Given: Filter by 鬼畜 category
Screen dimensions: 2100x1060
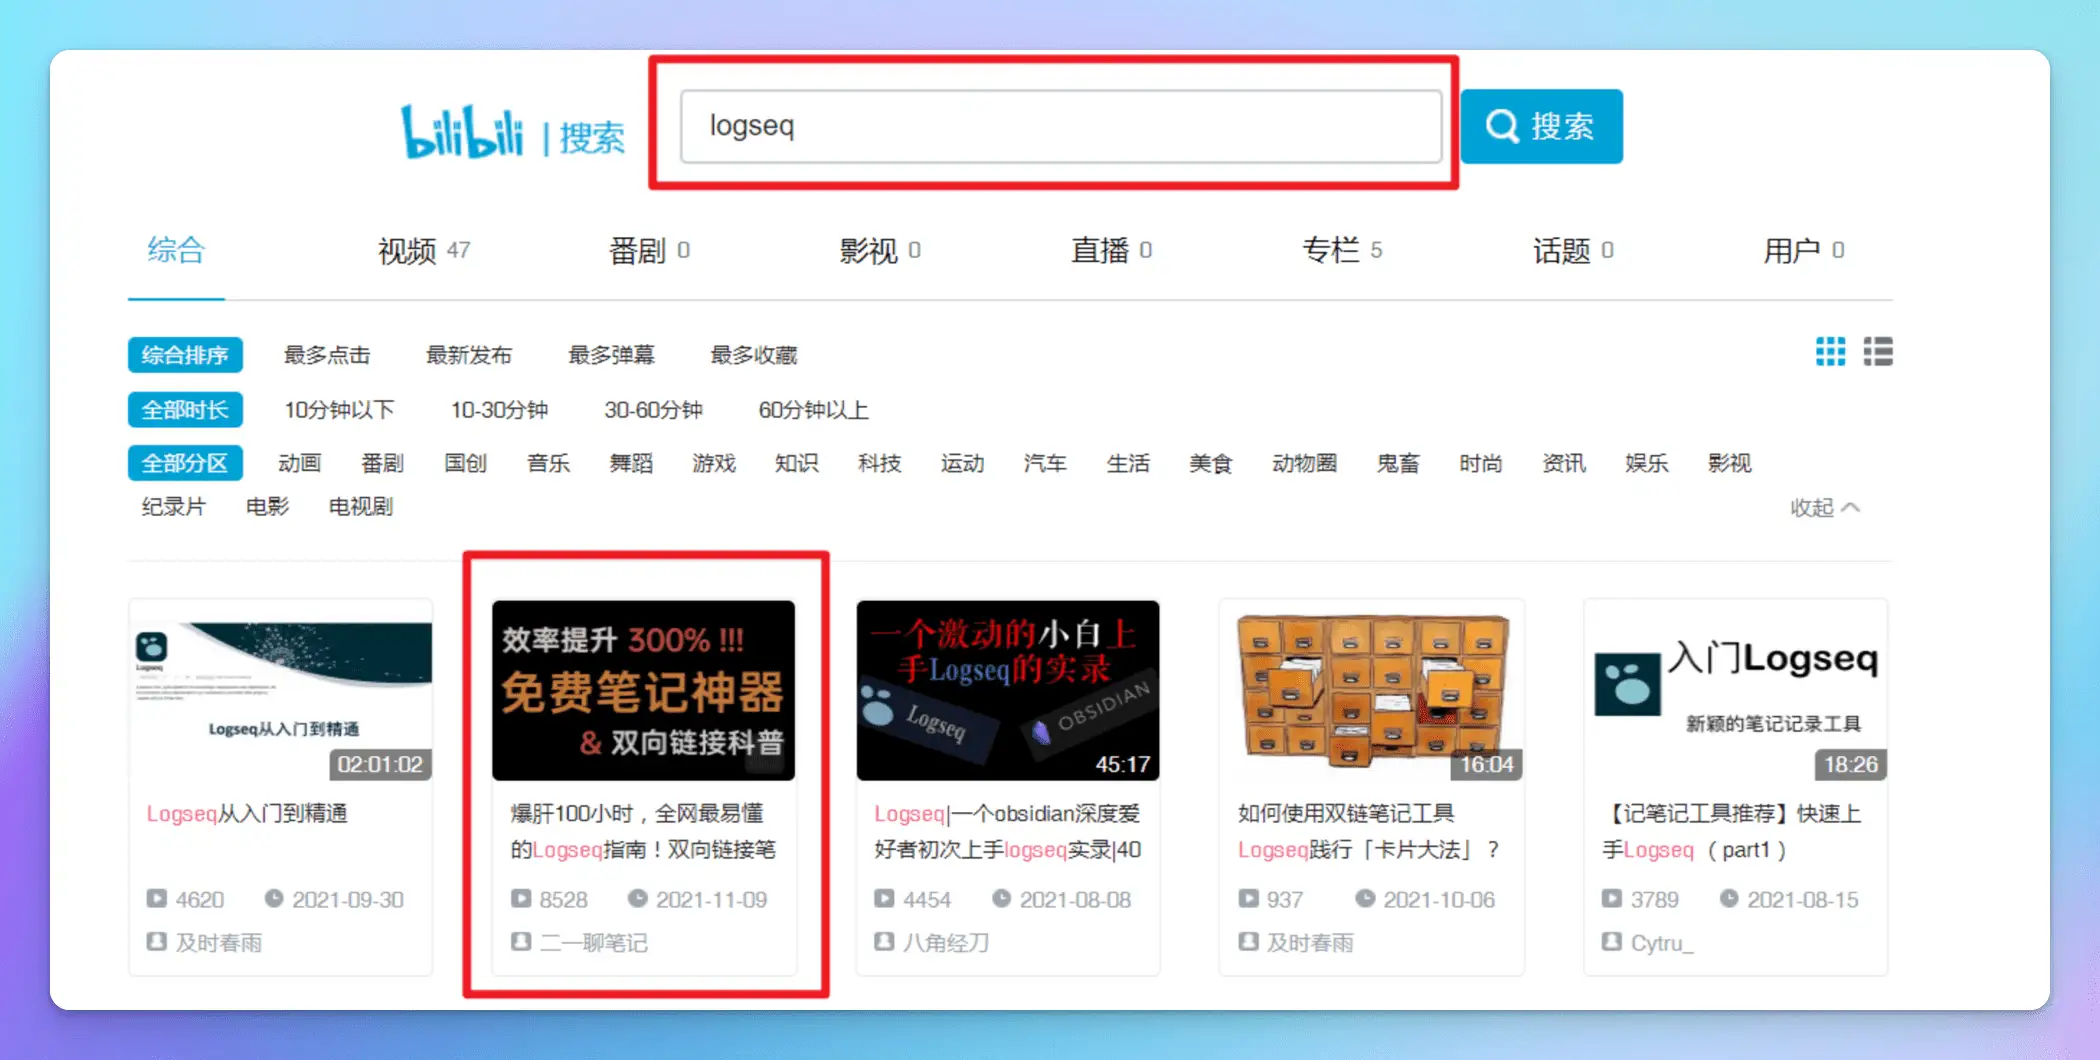Looking at the screenshot, I should (x=1398, y=463).
